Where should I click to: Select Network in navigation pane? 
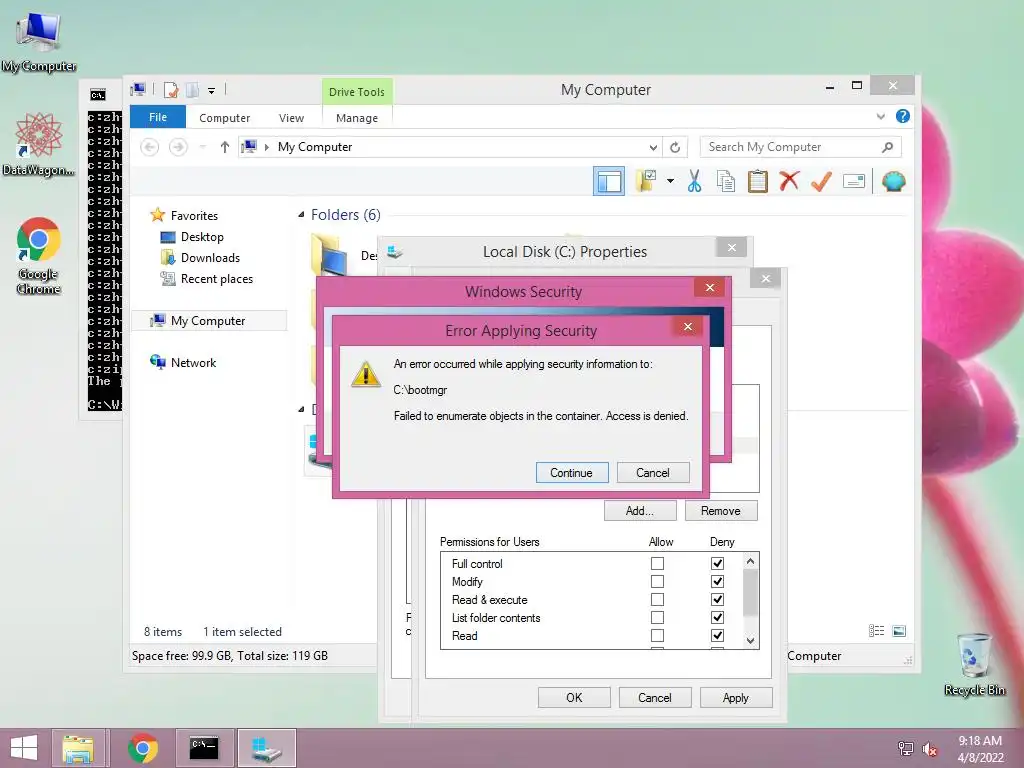coord(193,362)
